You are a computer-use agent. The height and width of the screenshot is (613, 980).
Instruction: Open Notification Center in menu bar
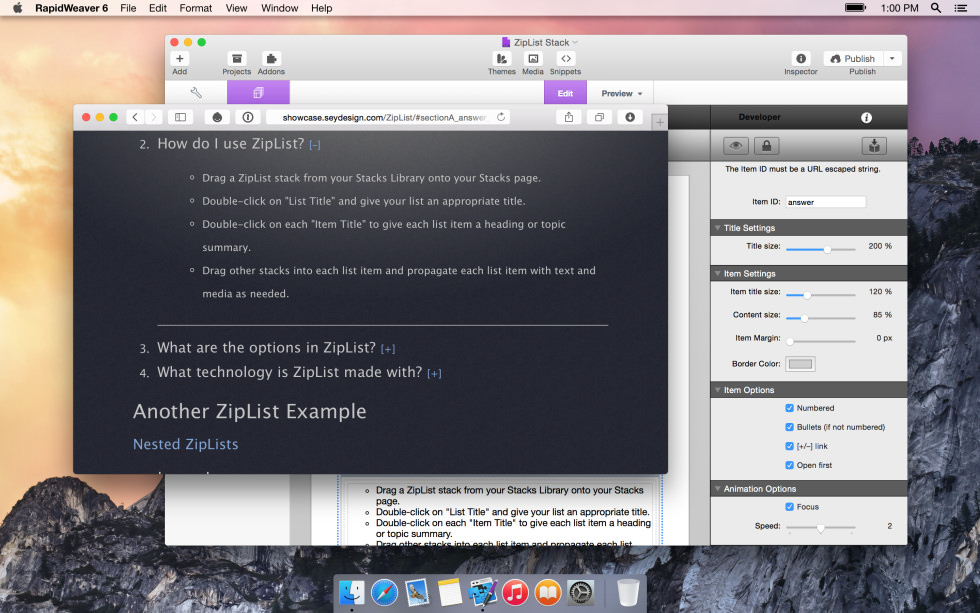coord(961,7)
